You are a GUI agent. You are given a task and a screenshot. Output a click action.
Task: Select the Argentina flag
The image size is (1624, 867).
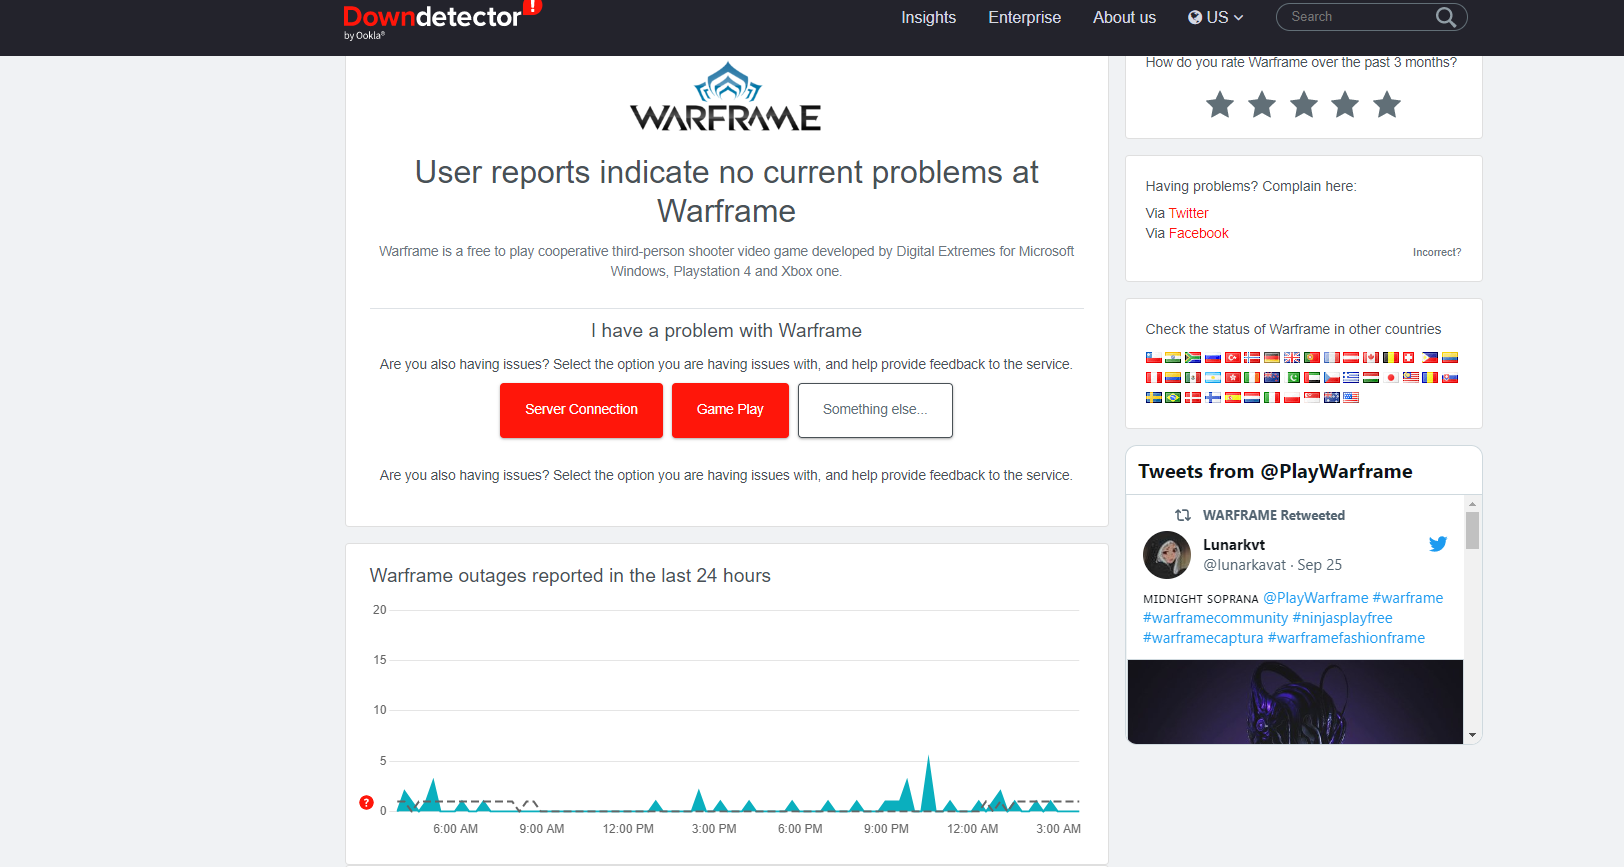pos(1213,377)
